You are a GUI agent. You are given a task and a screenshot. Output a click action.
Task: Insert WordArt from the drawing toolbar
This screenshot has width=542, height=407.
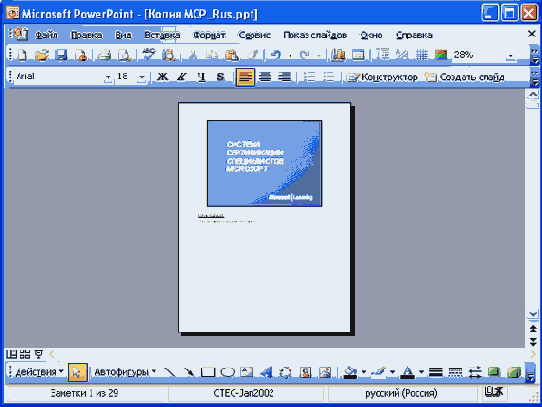(x=266, y=372)
